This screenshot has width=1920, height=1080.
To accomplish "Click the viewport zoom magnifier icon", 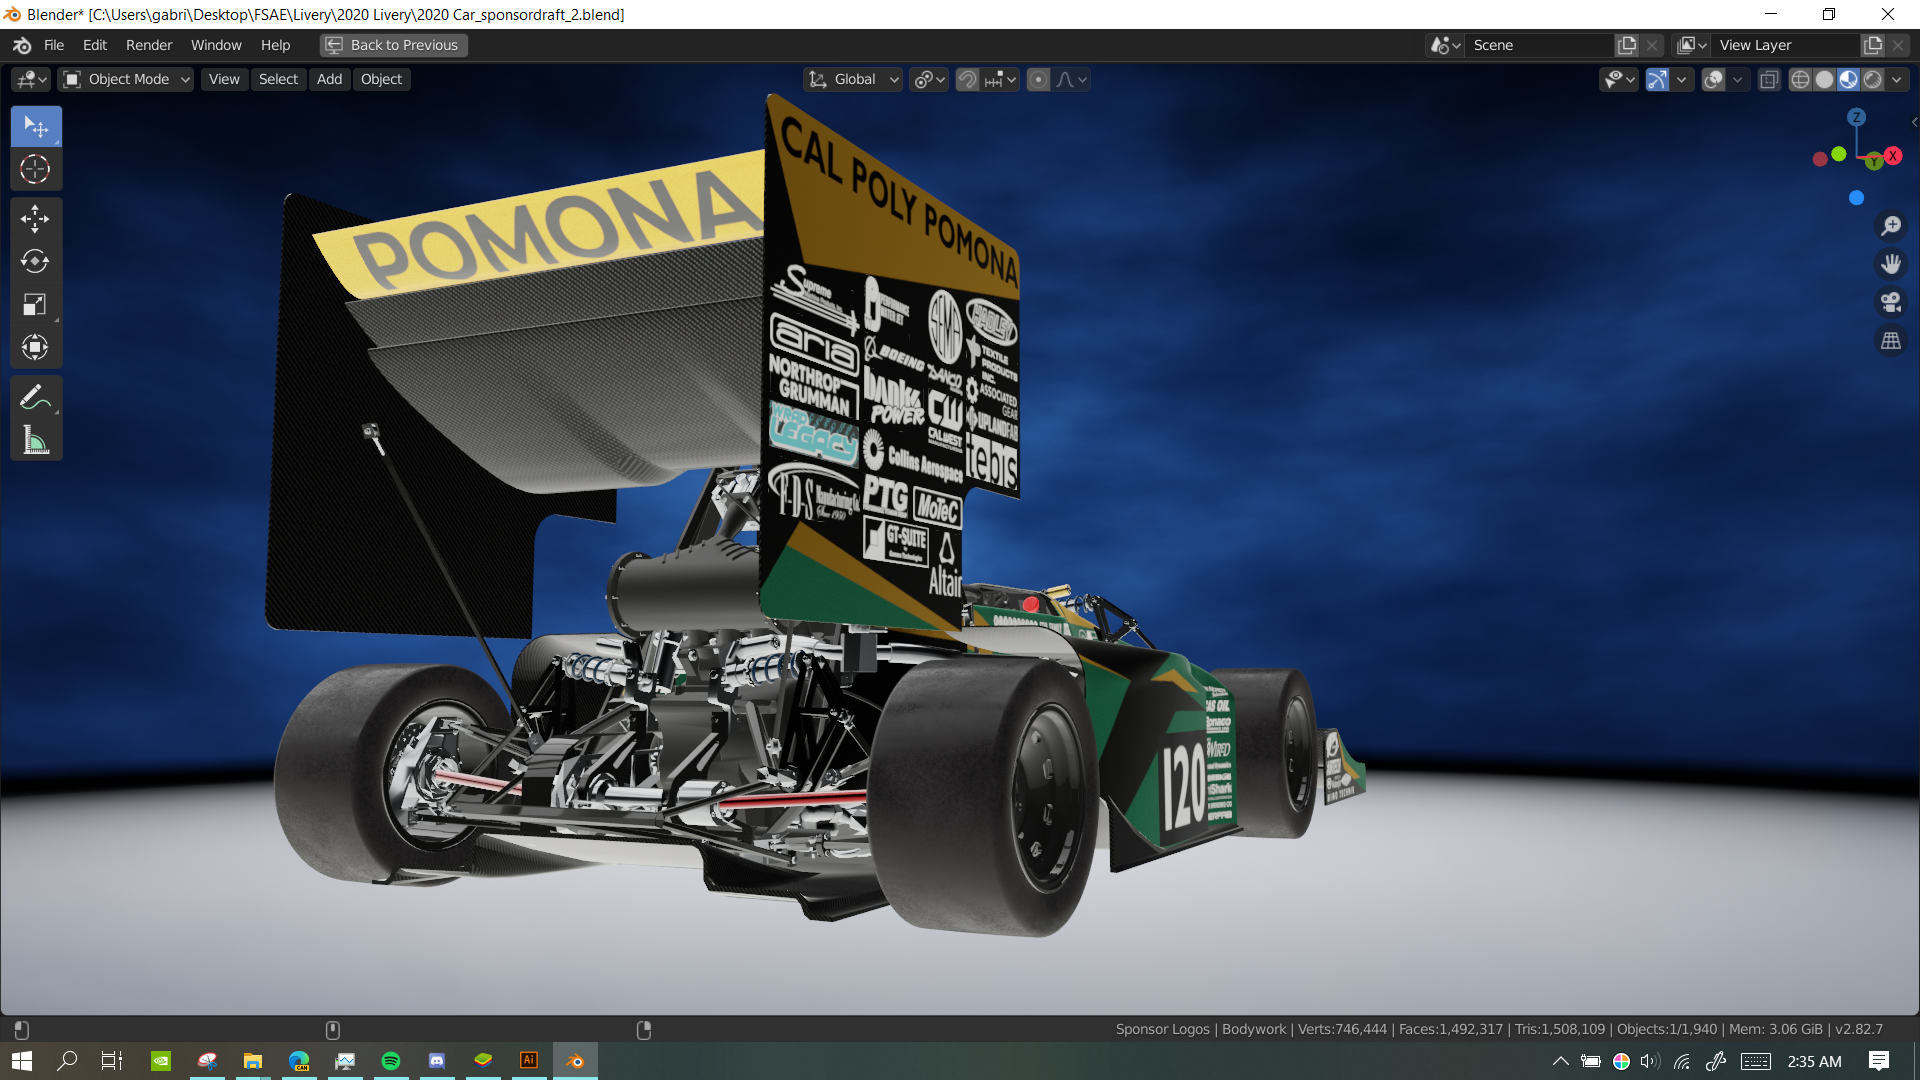I will 1890,226.
